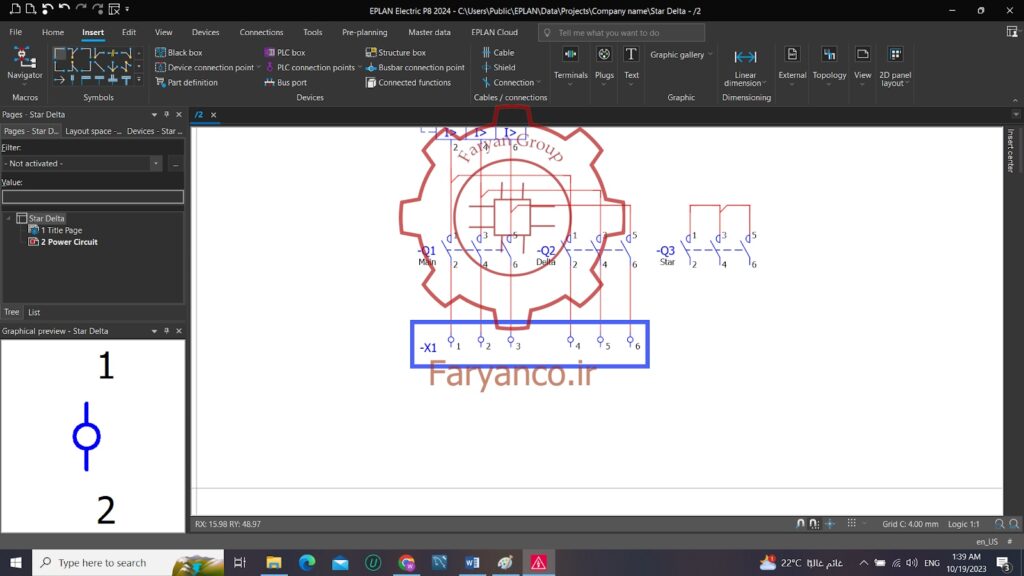Image resolution: width=1024 pixels, height=576 pixels.
Task: Collapse the Star Delta project tree node
Action: (x=8, y=218)
